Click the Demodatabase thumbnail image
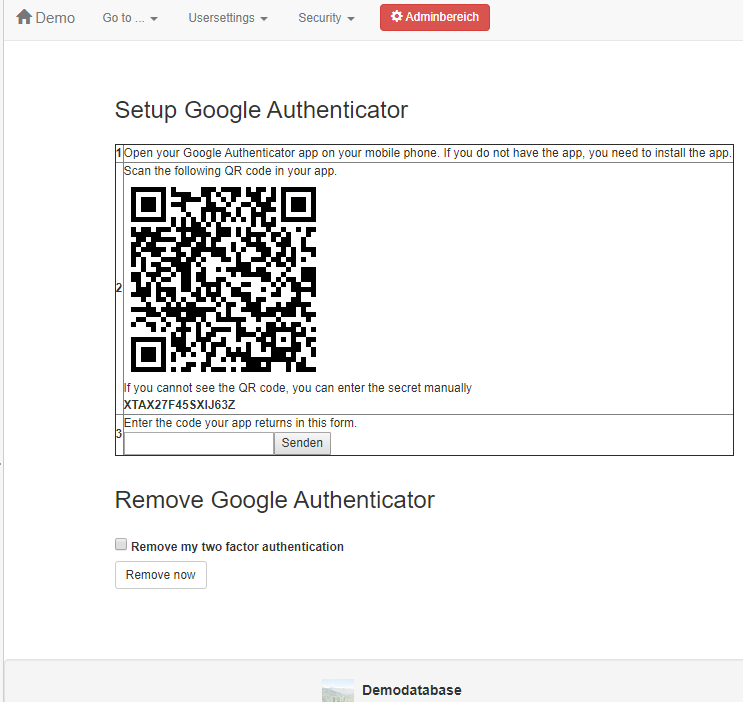Screen dimensions: 743x702 (338, 690)
